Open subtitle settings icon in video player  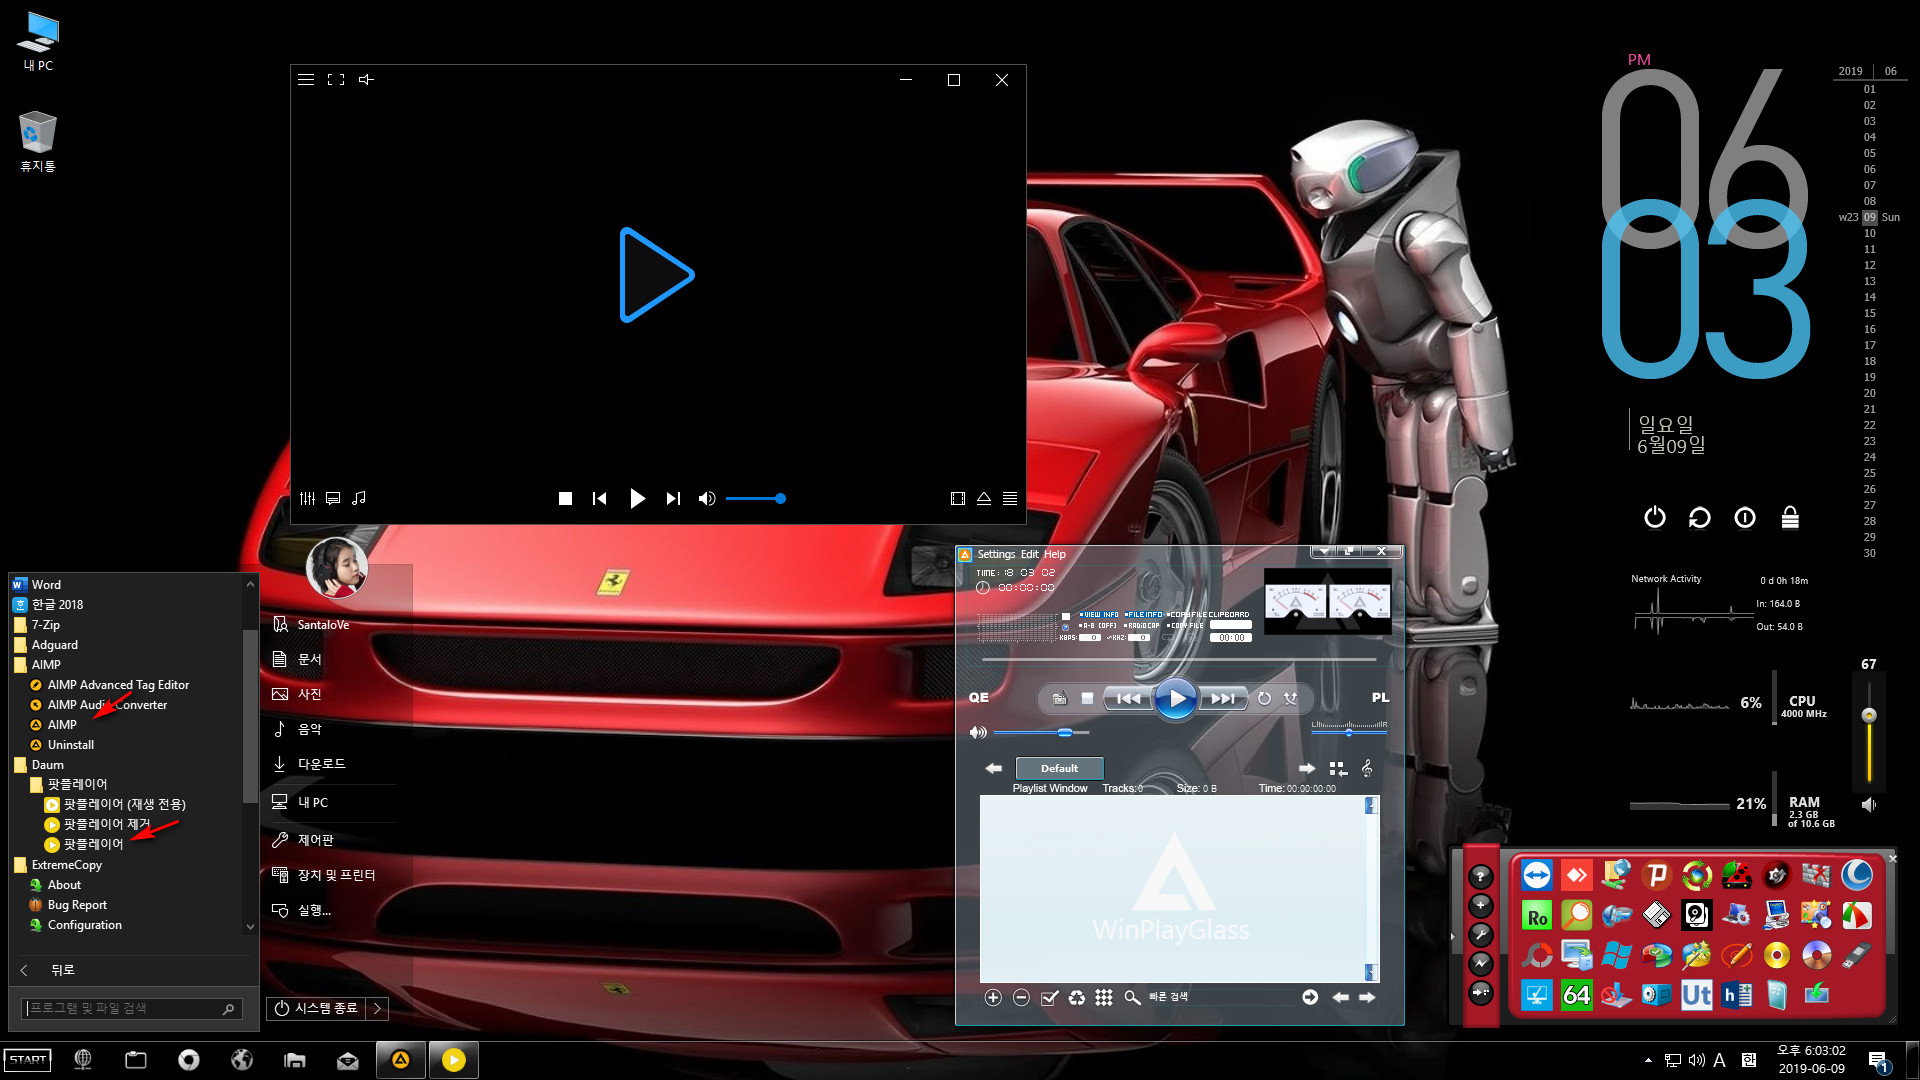click(x=333, y=498)
